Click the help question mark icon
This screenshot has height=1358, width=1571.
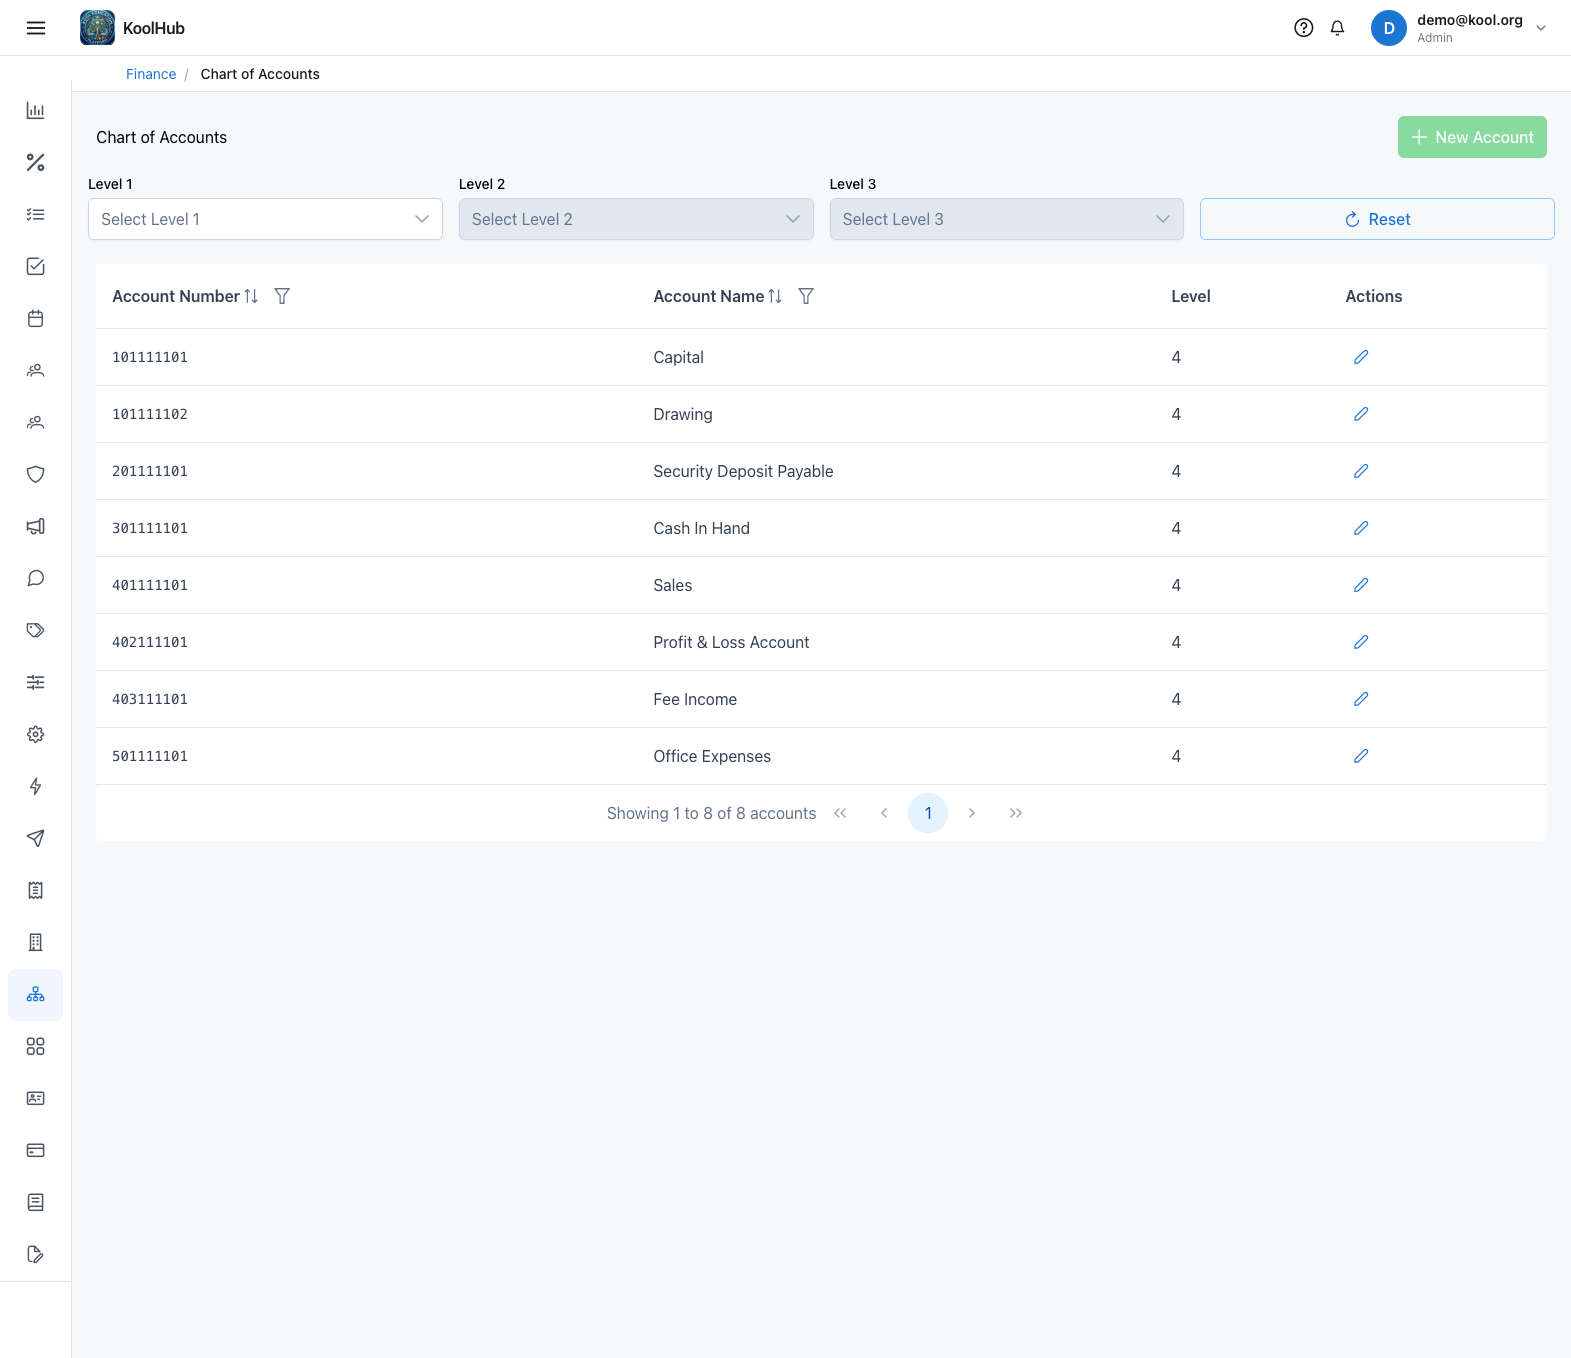point(1303,28)
